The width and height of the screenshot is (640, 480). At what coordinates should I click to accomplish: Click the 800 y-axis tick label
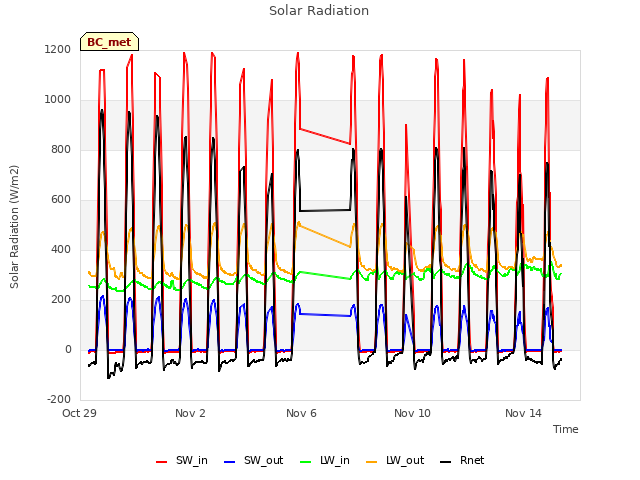61,150
